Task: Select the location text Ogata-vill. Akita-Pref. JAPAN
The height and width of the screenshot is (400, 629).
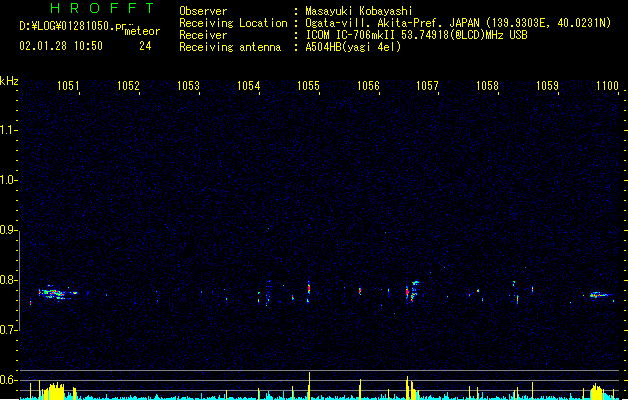Action: (392, 23)
